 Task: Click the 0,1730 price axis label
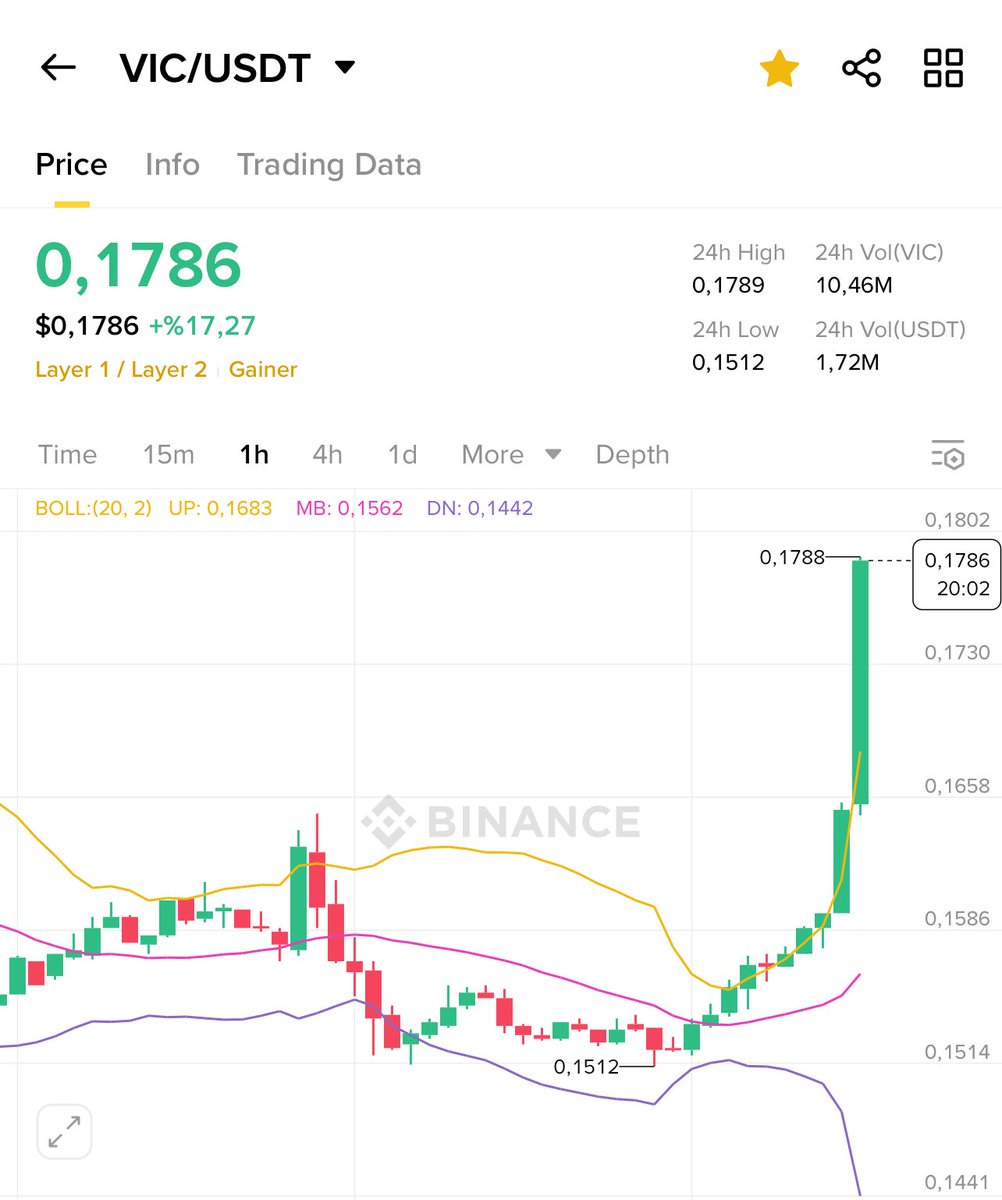coord(957,653)
